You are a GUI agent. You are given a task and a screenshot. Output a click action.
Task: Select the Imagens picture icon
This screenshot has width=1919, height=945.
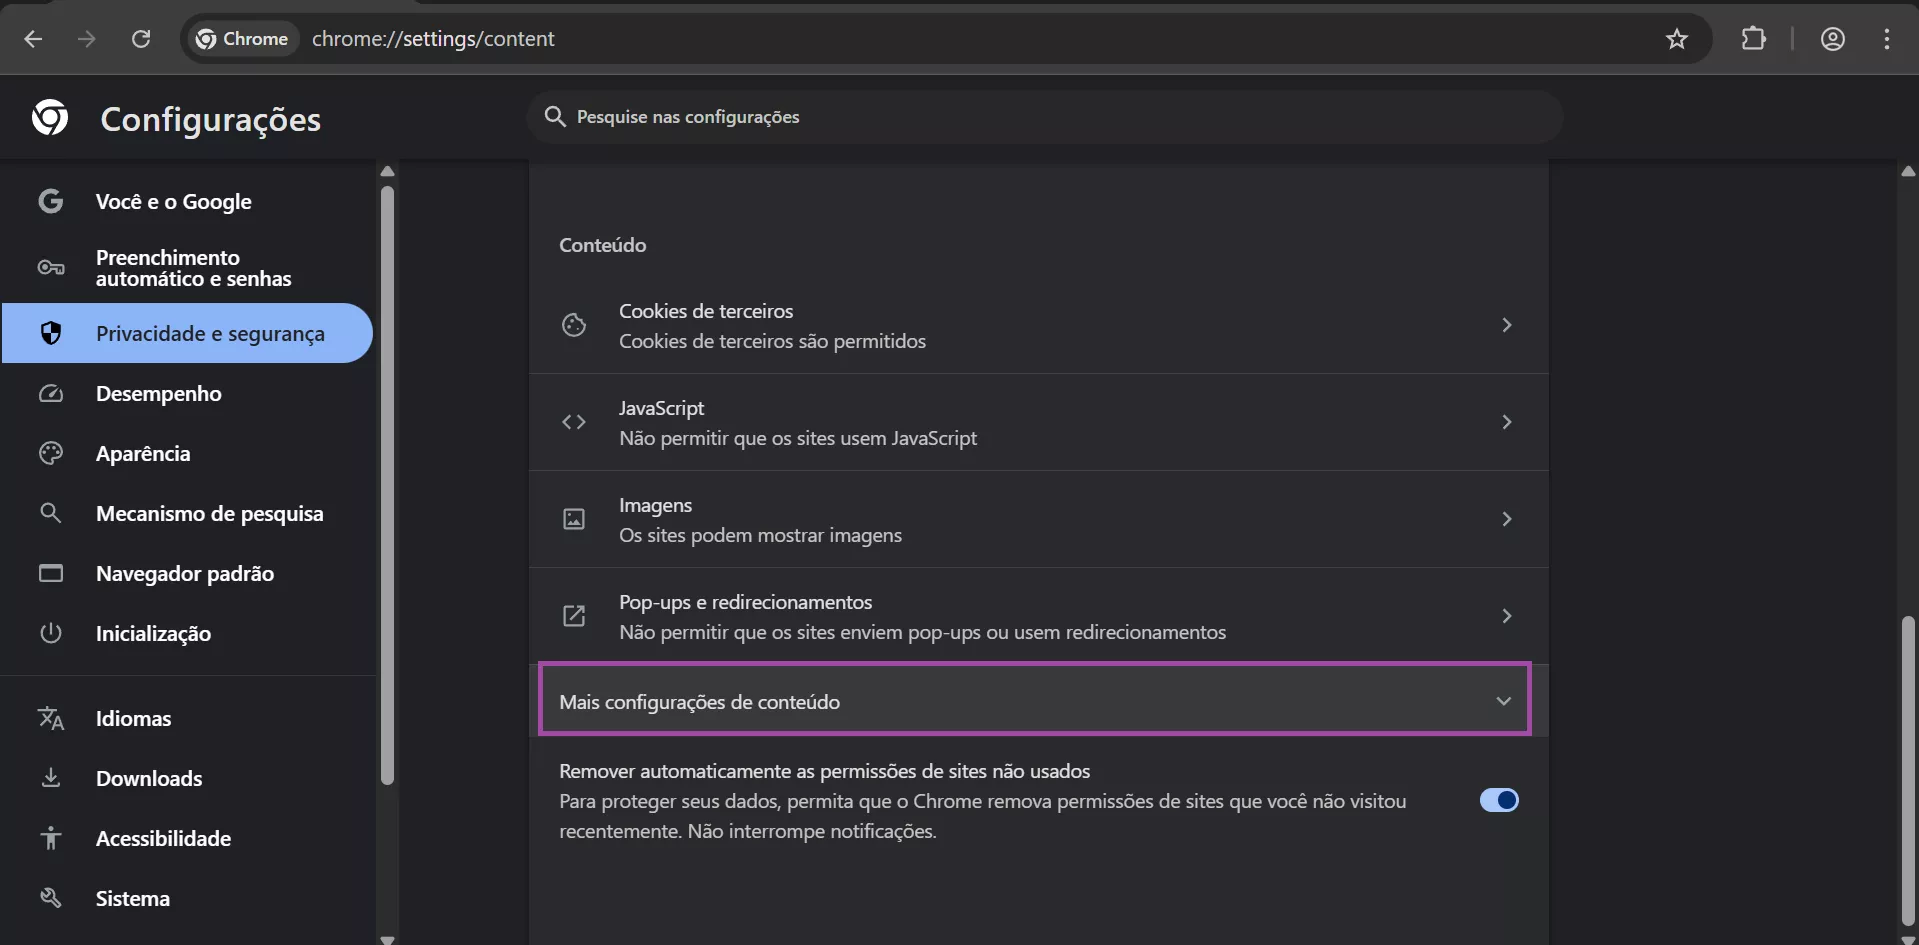pyautogui.click(x=574, y=519)
